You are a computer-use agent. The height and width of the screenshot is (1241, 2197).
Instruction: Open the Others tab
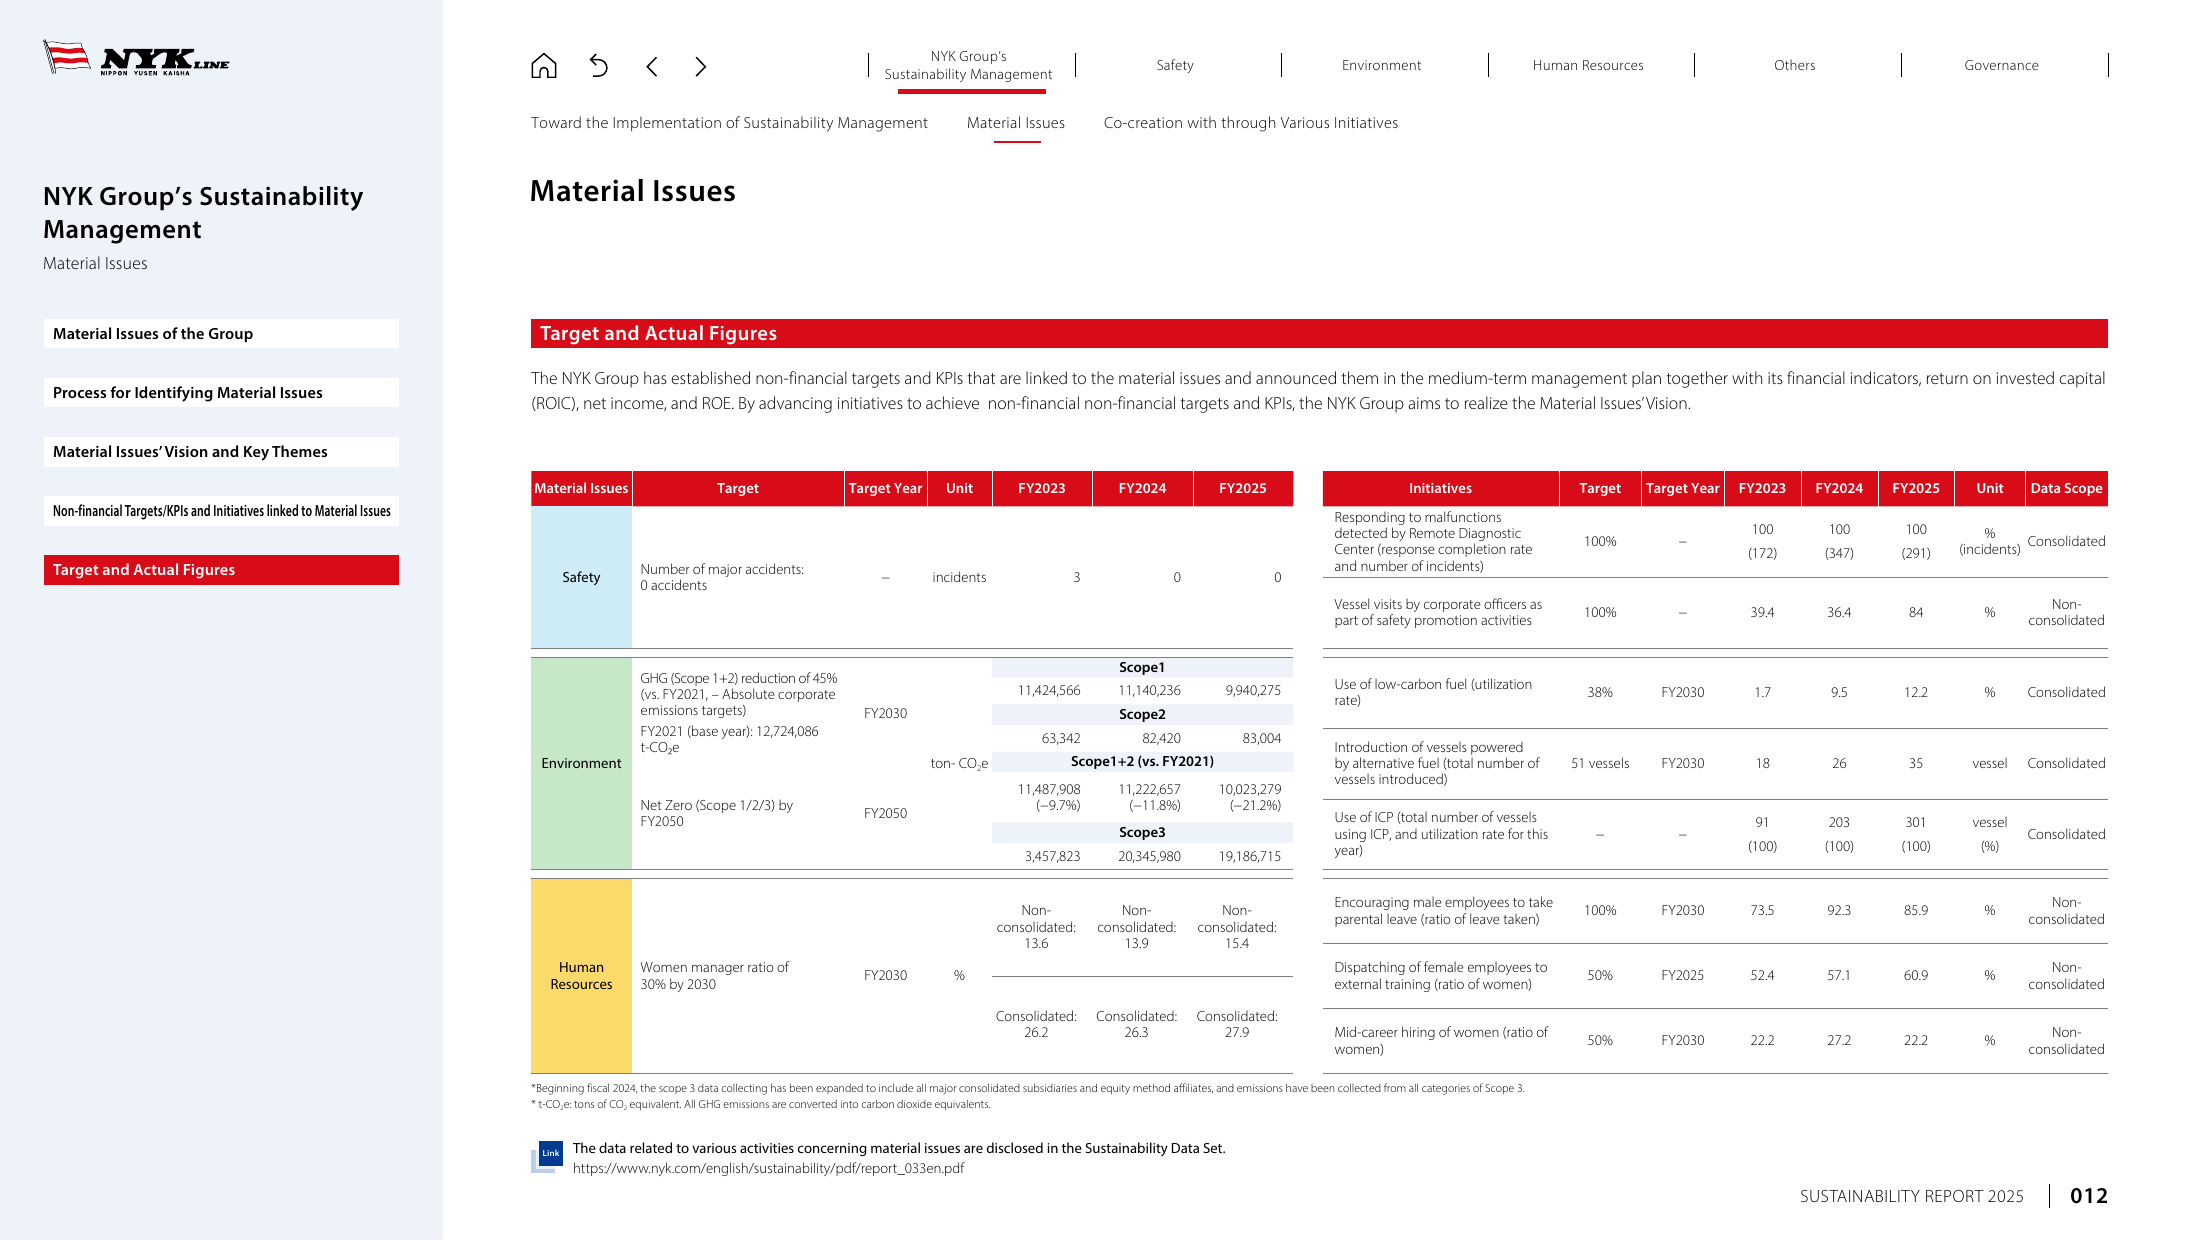coord(1795,65)
